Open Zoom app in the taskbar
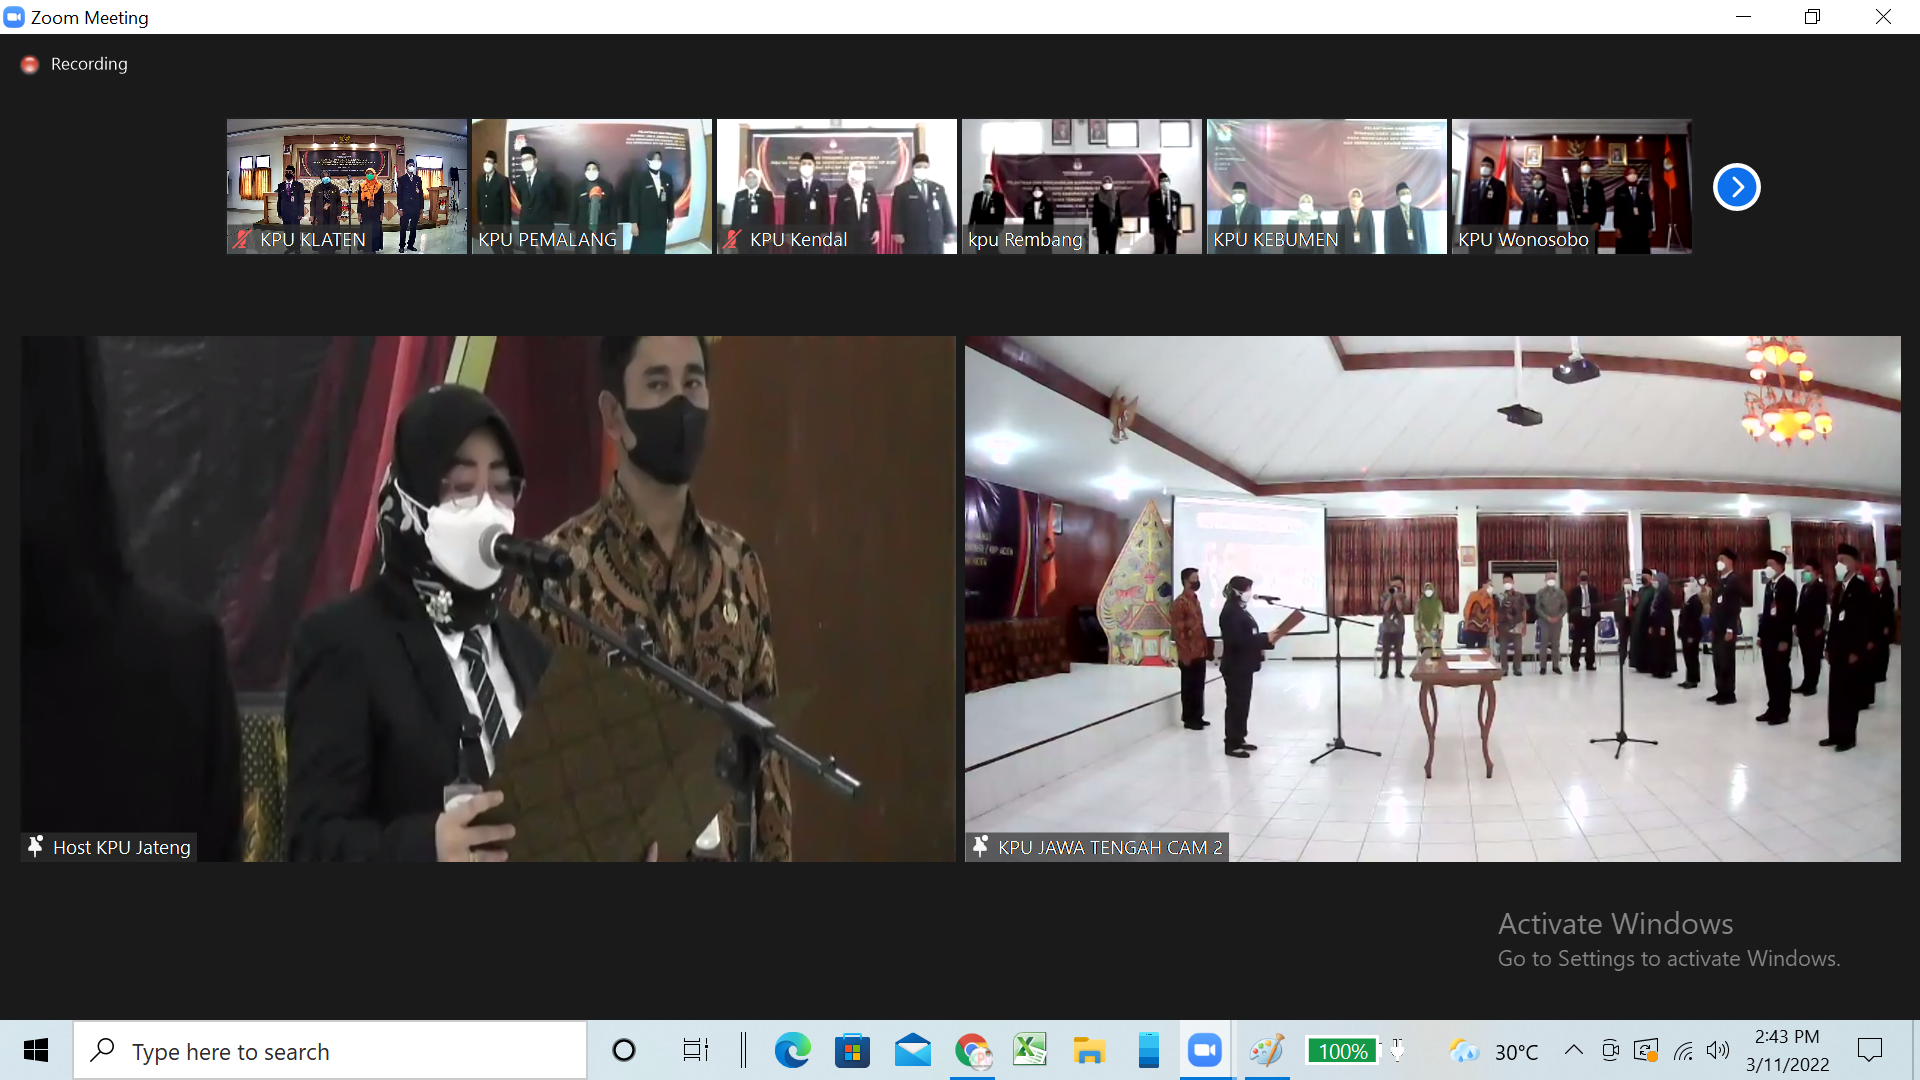 (x=1204, y=1050)
